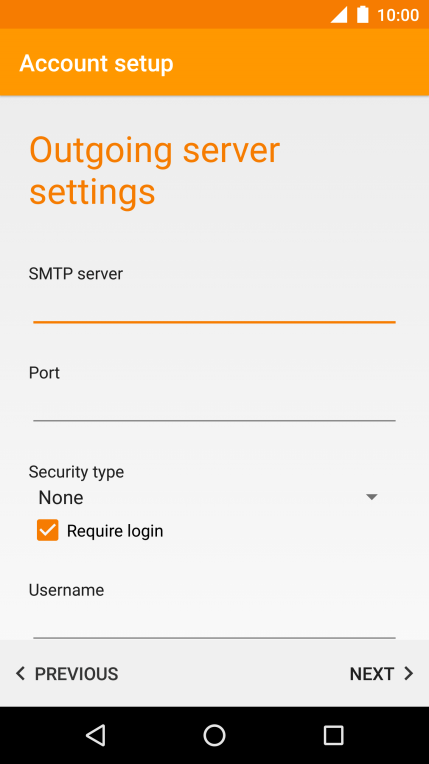Focus the Port input field

tap(214, 404)
